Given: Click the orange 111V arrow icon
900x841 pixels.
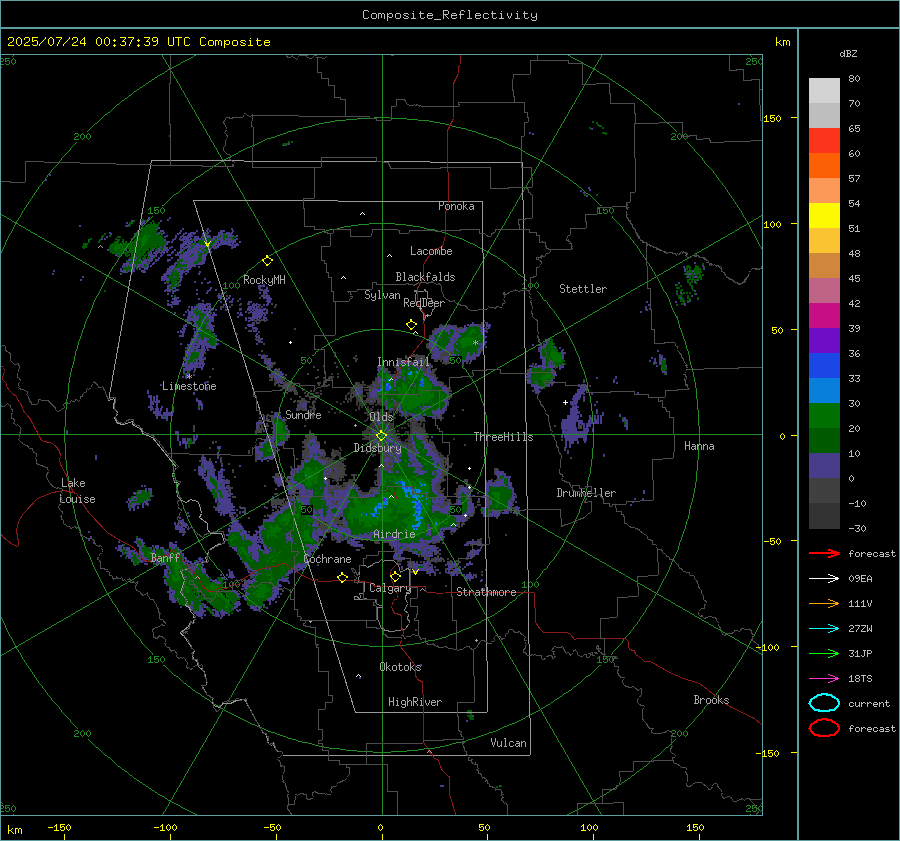Looking at the screenshot, I should coord(824,603).
